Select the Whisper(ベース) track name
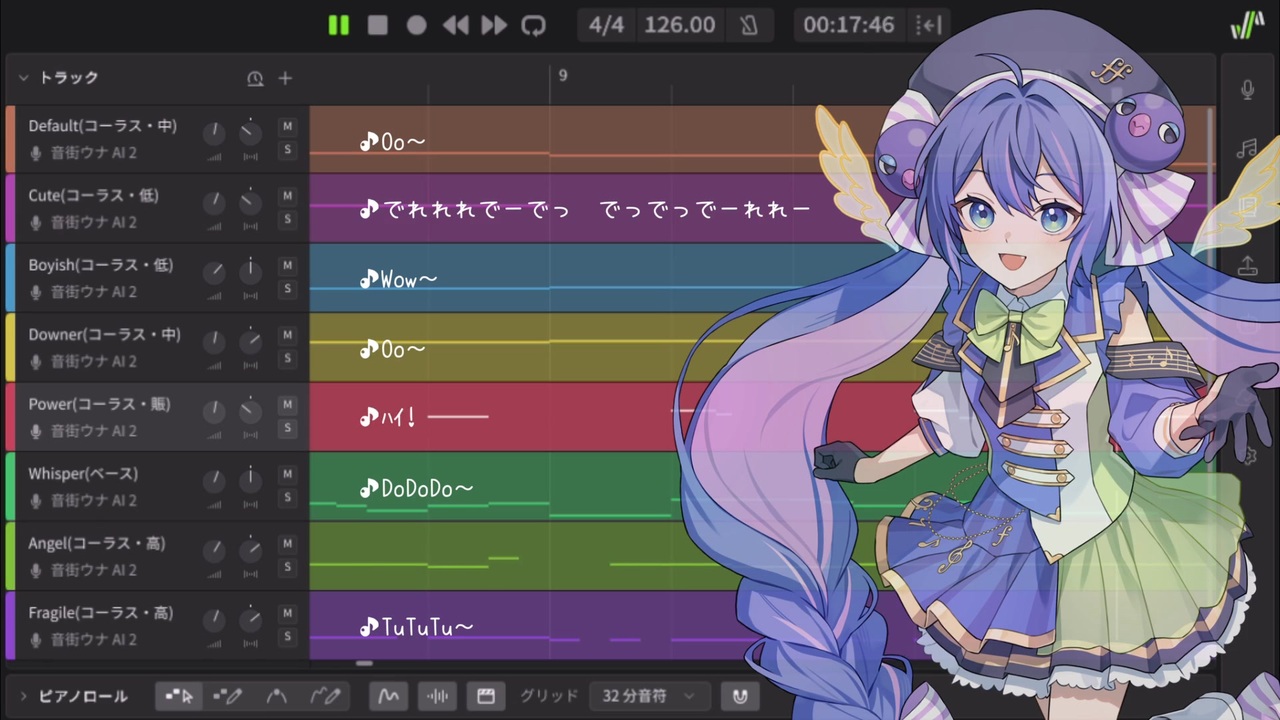Viewport: 1280px width, 720px height. pyautogui.click(x=83, y=474)
